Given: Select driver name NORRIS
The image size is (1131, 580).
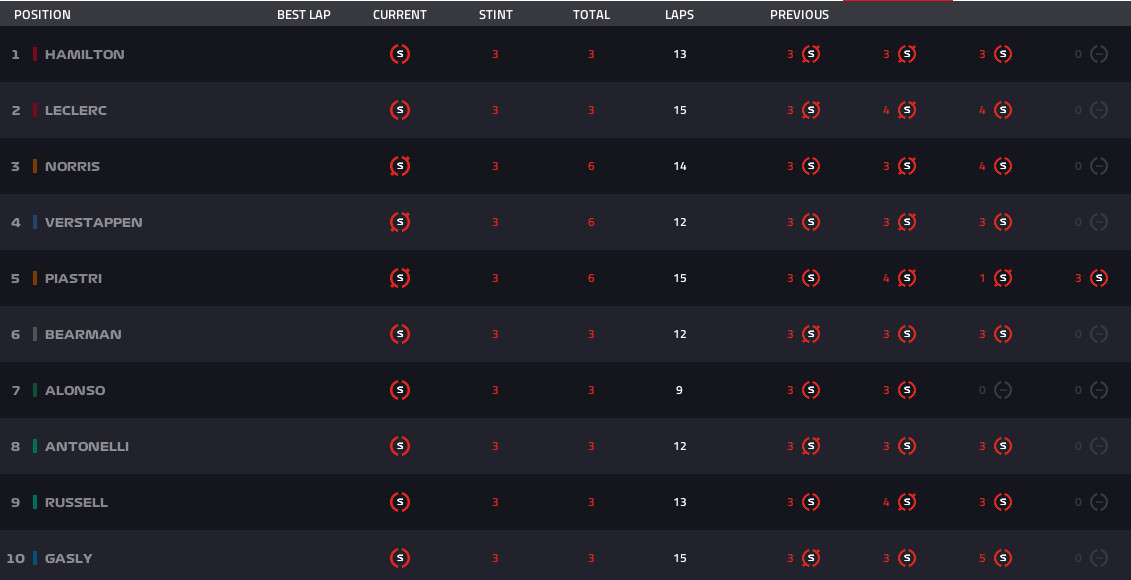Looking at the screenshot, I should (72, 166).
